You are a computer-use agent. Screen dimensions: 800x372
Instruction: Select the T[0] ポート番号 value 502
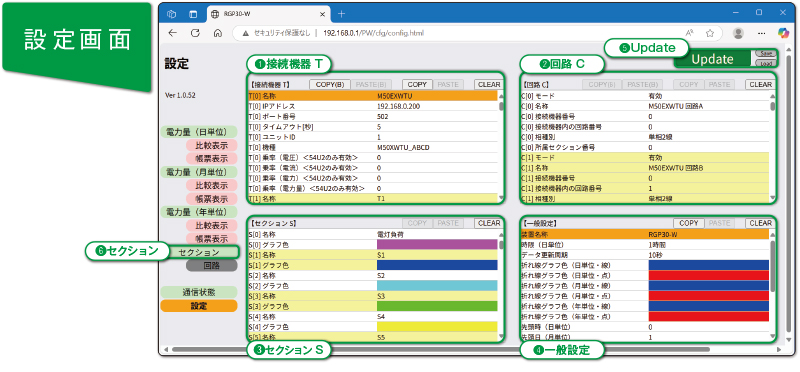382,116
